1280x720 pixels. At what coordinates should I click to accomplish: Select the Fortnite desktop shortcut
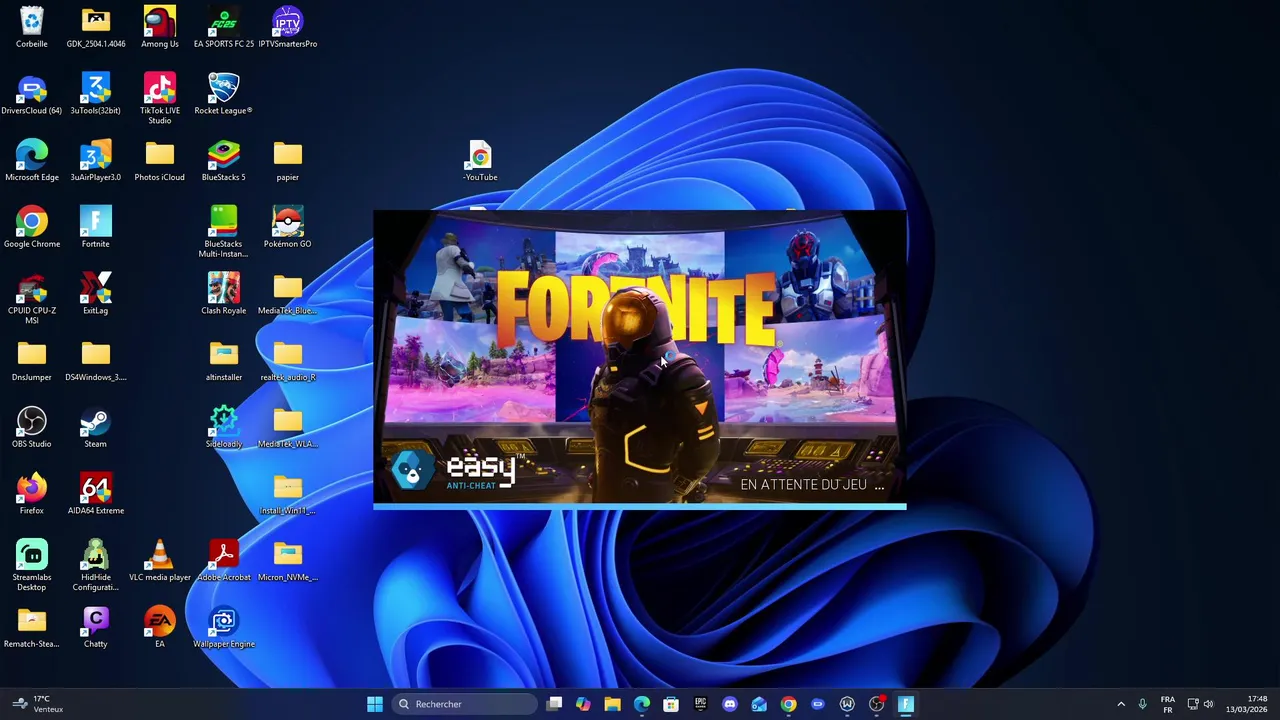[x=96, y=227]
